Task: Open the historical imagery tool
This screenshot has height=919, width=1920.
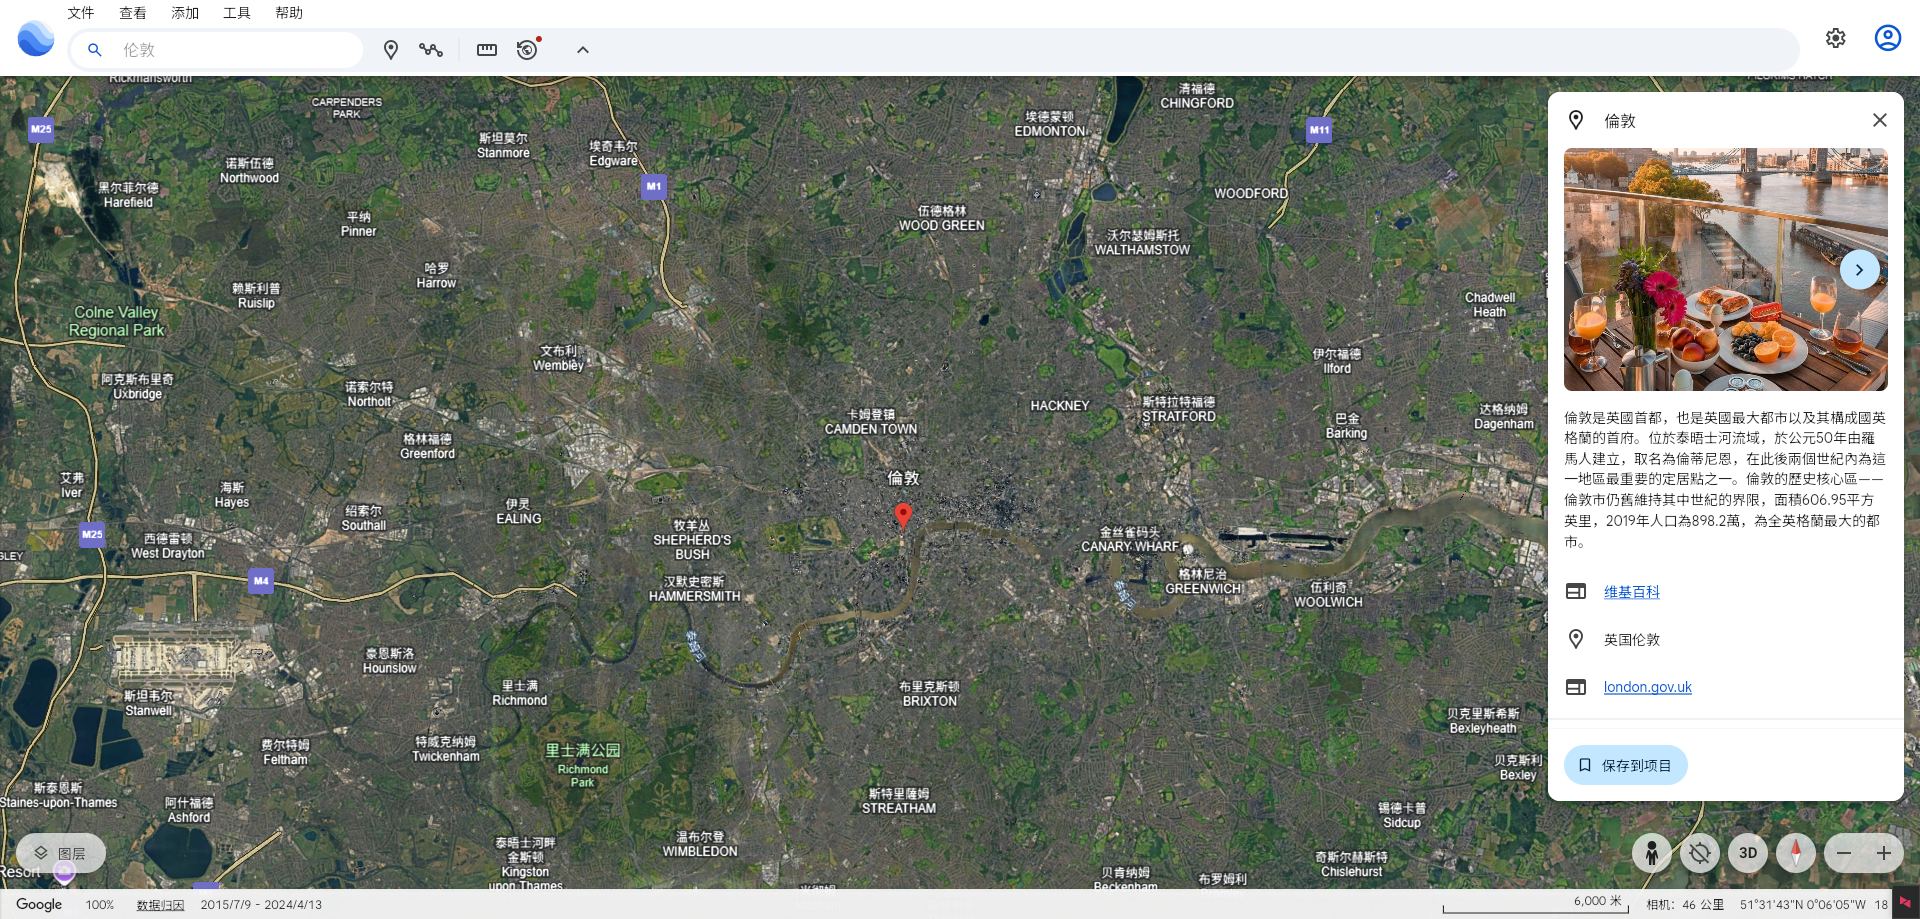Action: (527, 49)
